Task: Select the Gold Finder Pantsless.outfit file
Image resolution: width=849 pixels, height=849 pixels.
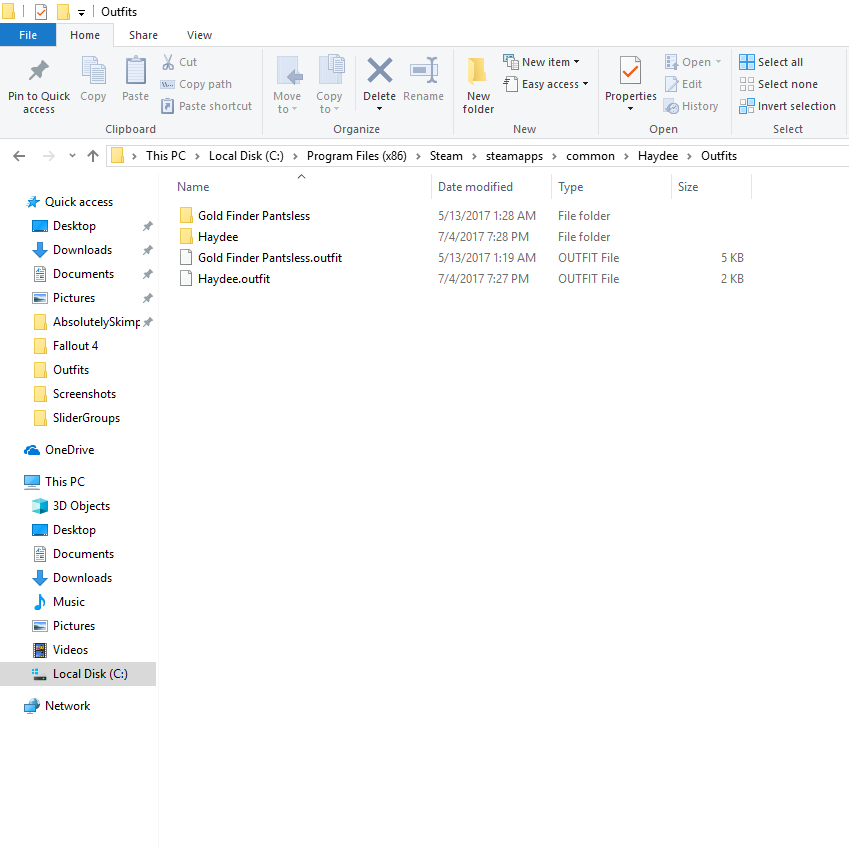Action: point(269,258)
